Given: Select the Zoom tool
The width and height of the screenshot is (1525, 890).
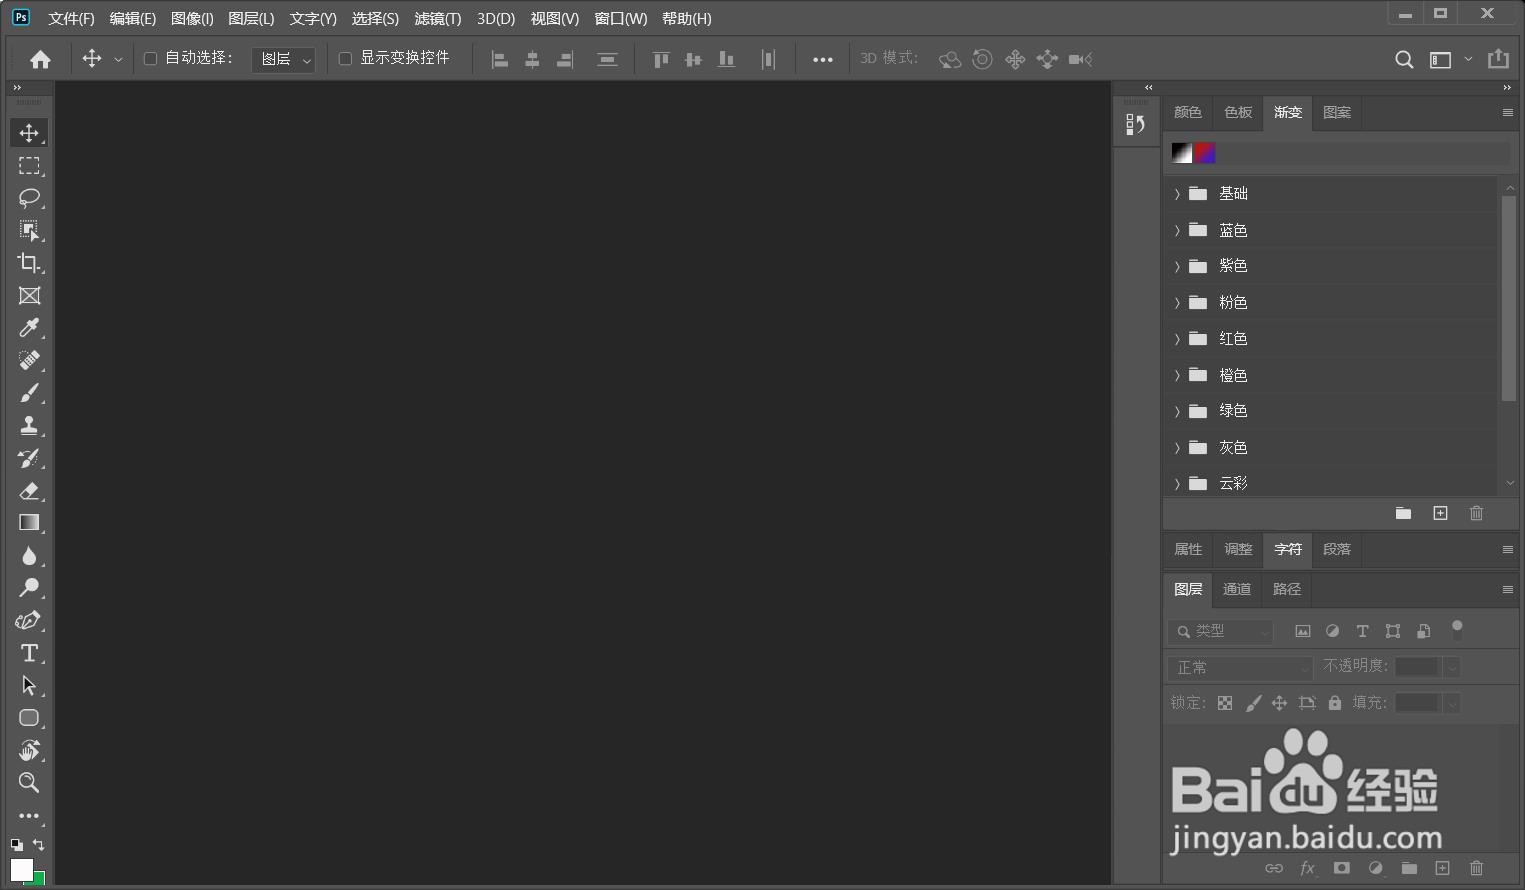Looking at the screenshot, I should point(29,783).
